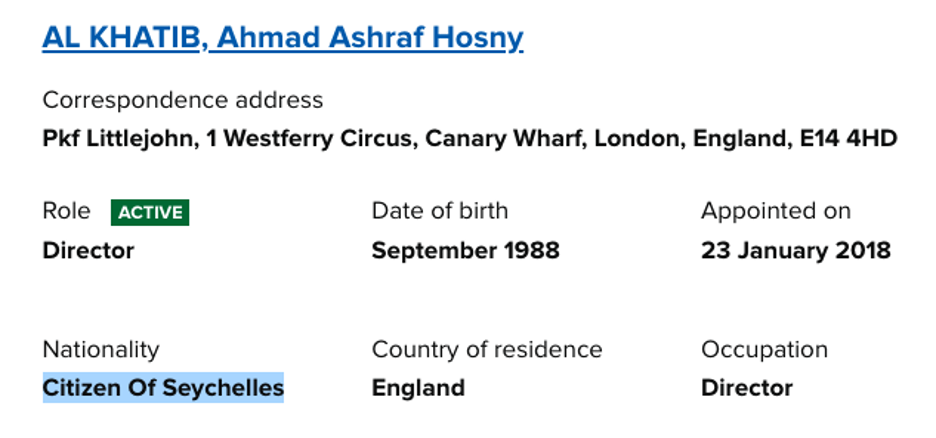This screenshot has height=438, width=936.
Task: Open the AL KHATIB, Ahmad Ashraf Hosny link
Action: point(282,38)
